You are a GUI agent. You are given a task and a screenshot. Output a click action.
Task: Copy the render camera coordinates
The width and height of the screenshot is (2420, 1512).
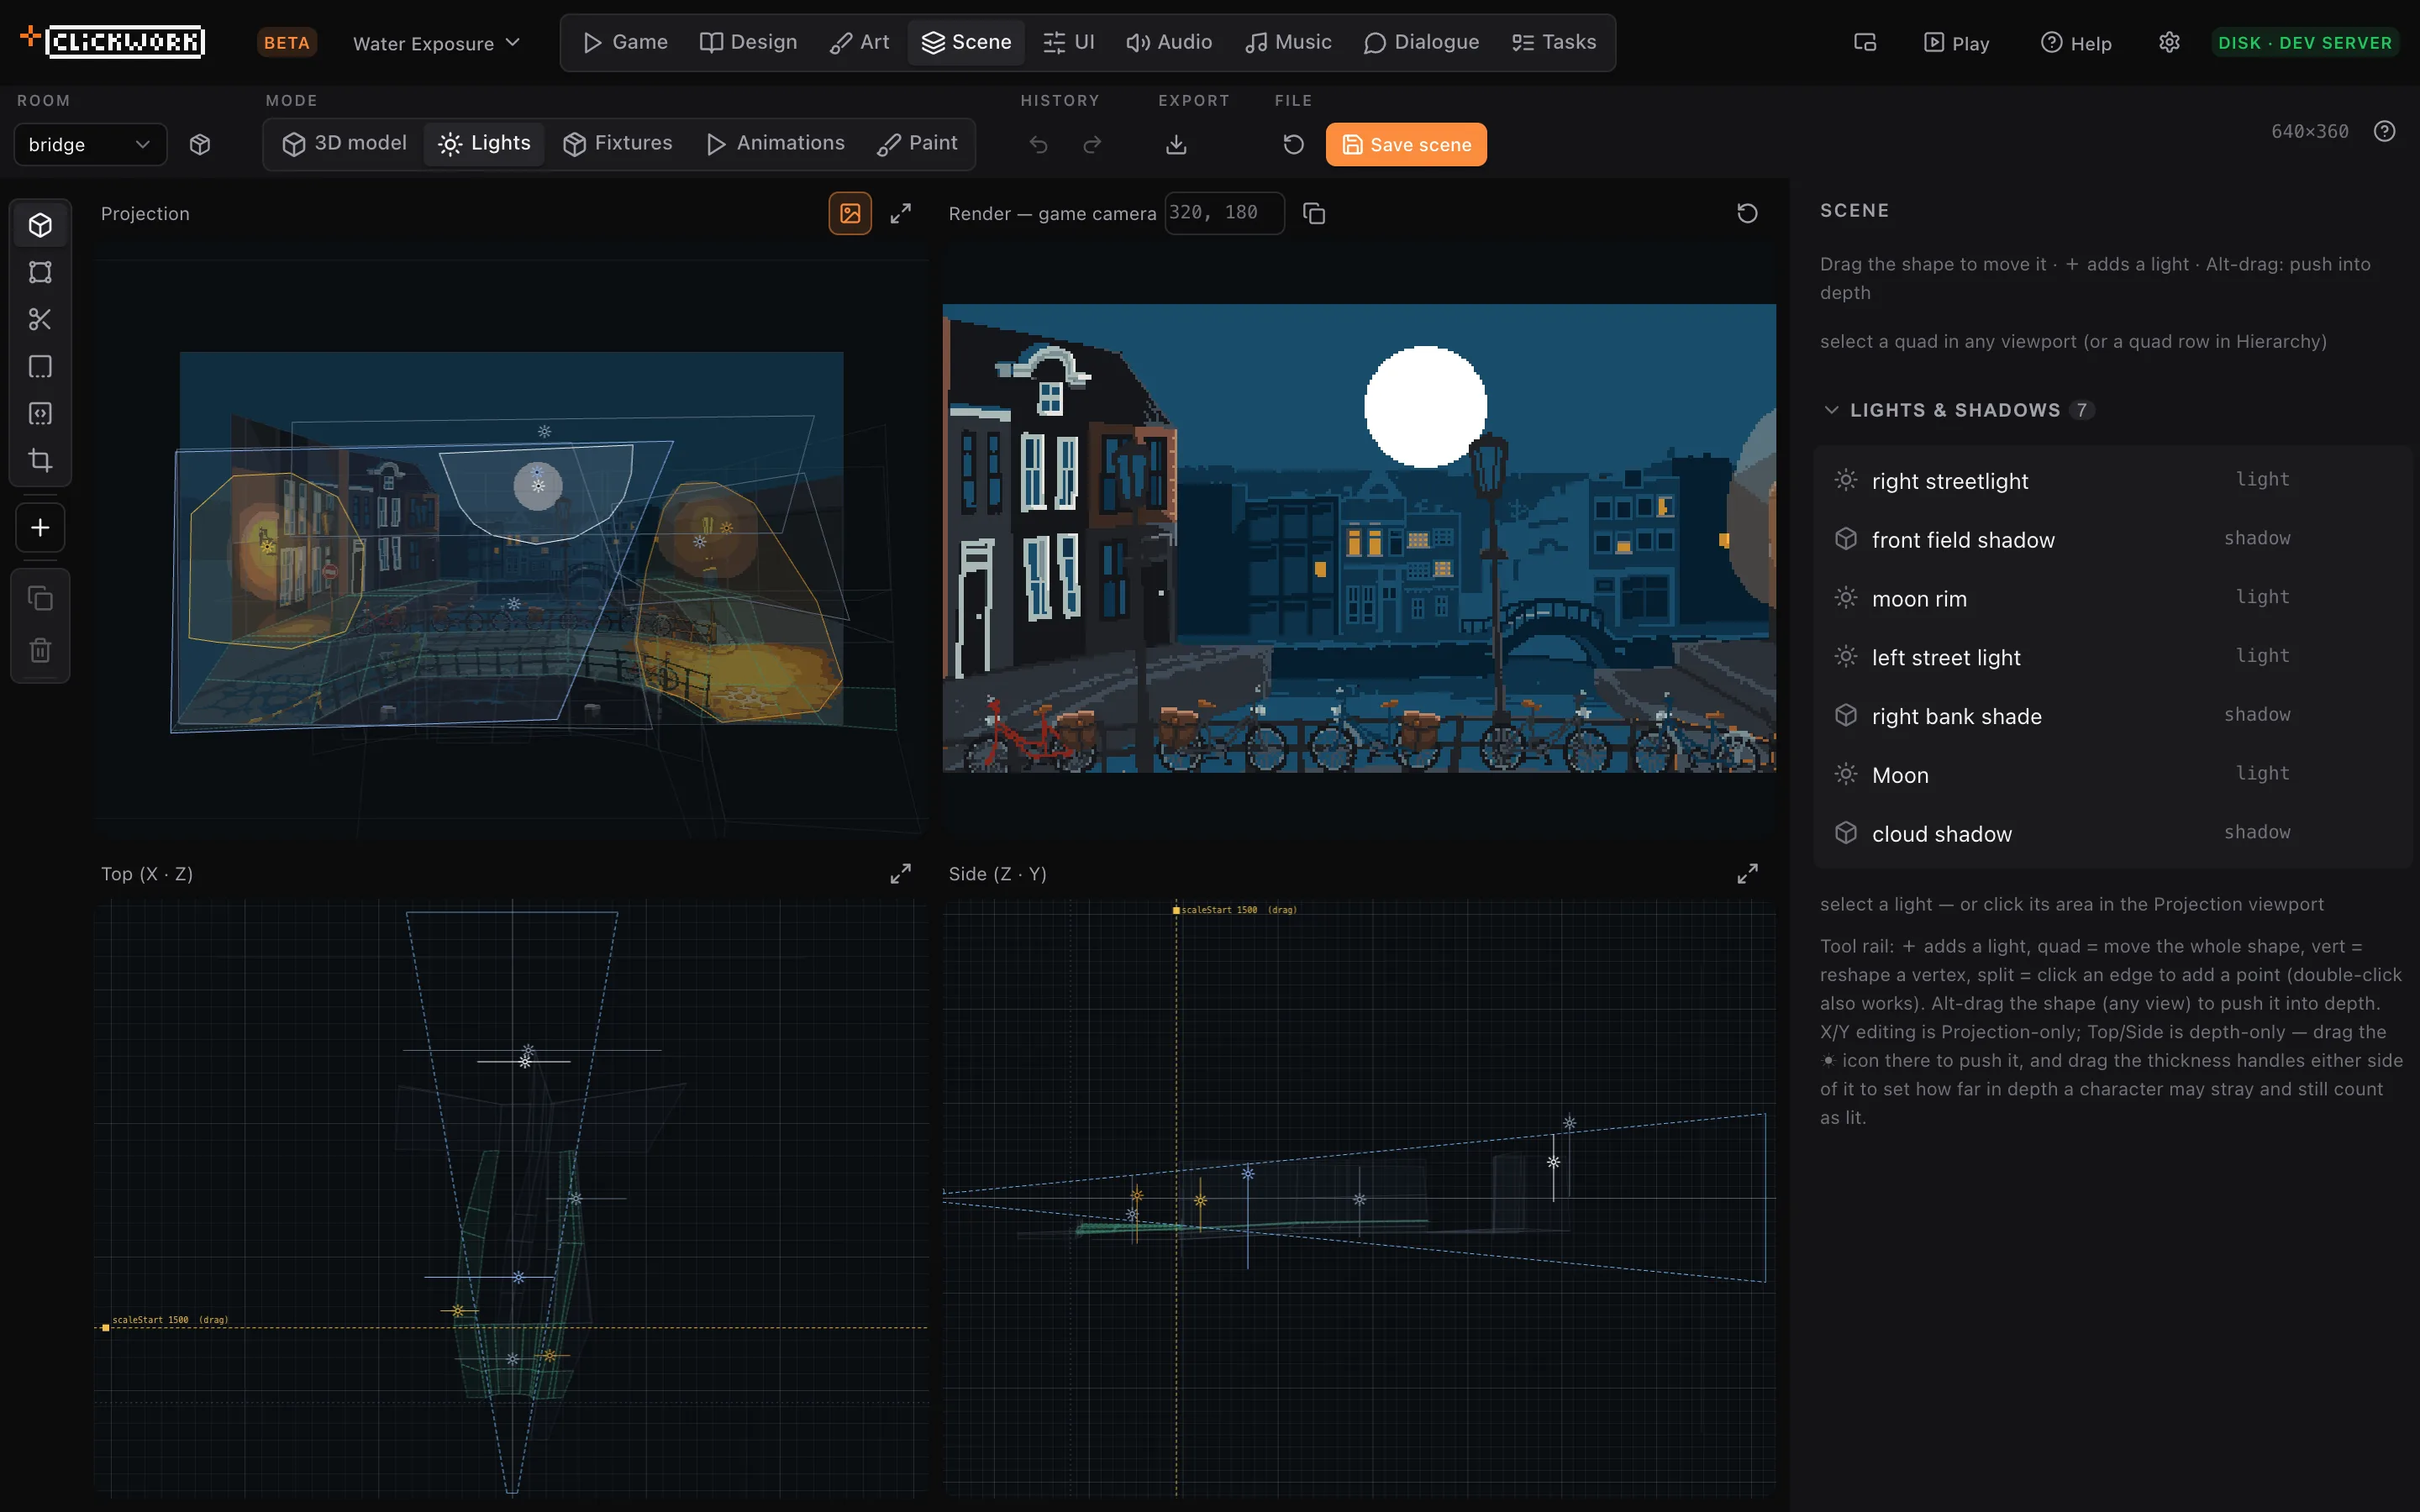1314,213
